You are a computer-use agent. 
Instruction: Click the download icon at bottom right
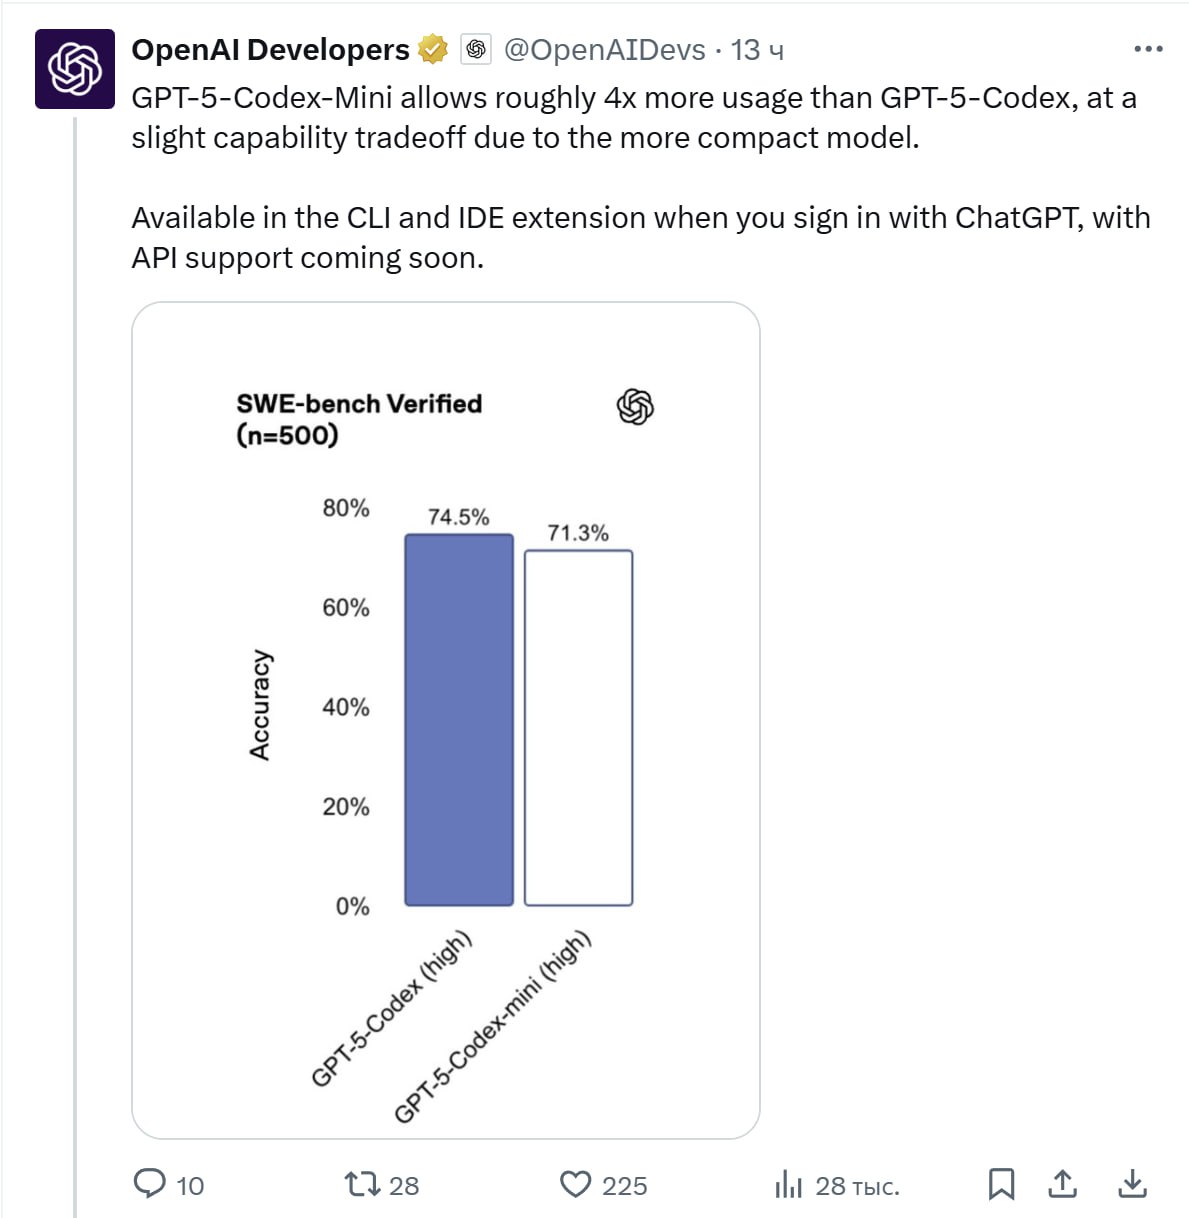coord(1135,1185)
